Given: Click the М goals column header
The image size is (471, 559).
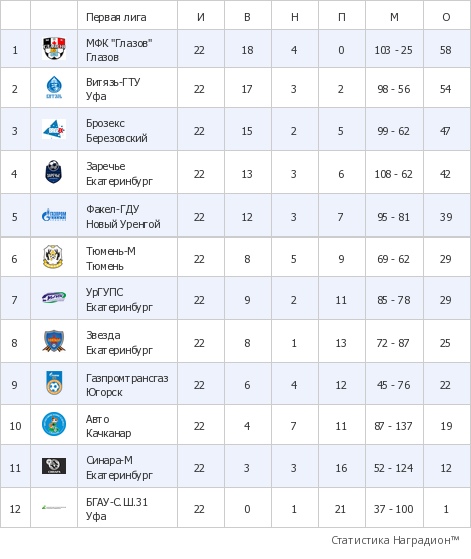Looking at the screenshot, I should 394,17.
